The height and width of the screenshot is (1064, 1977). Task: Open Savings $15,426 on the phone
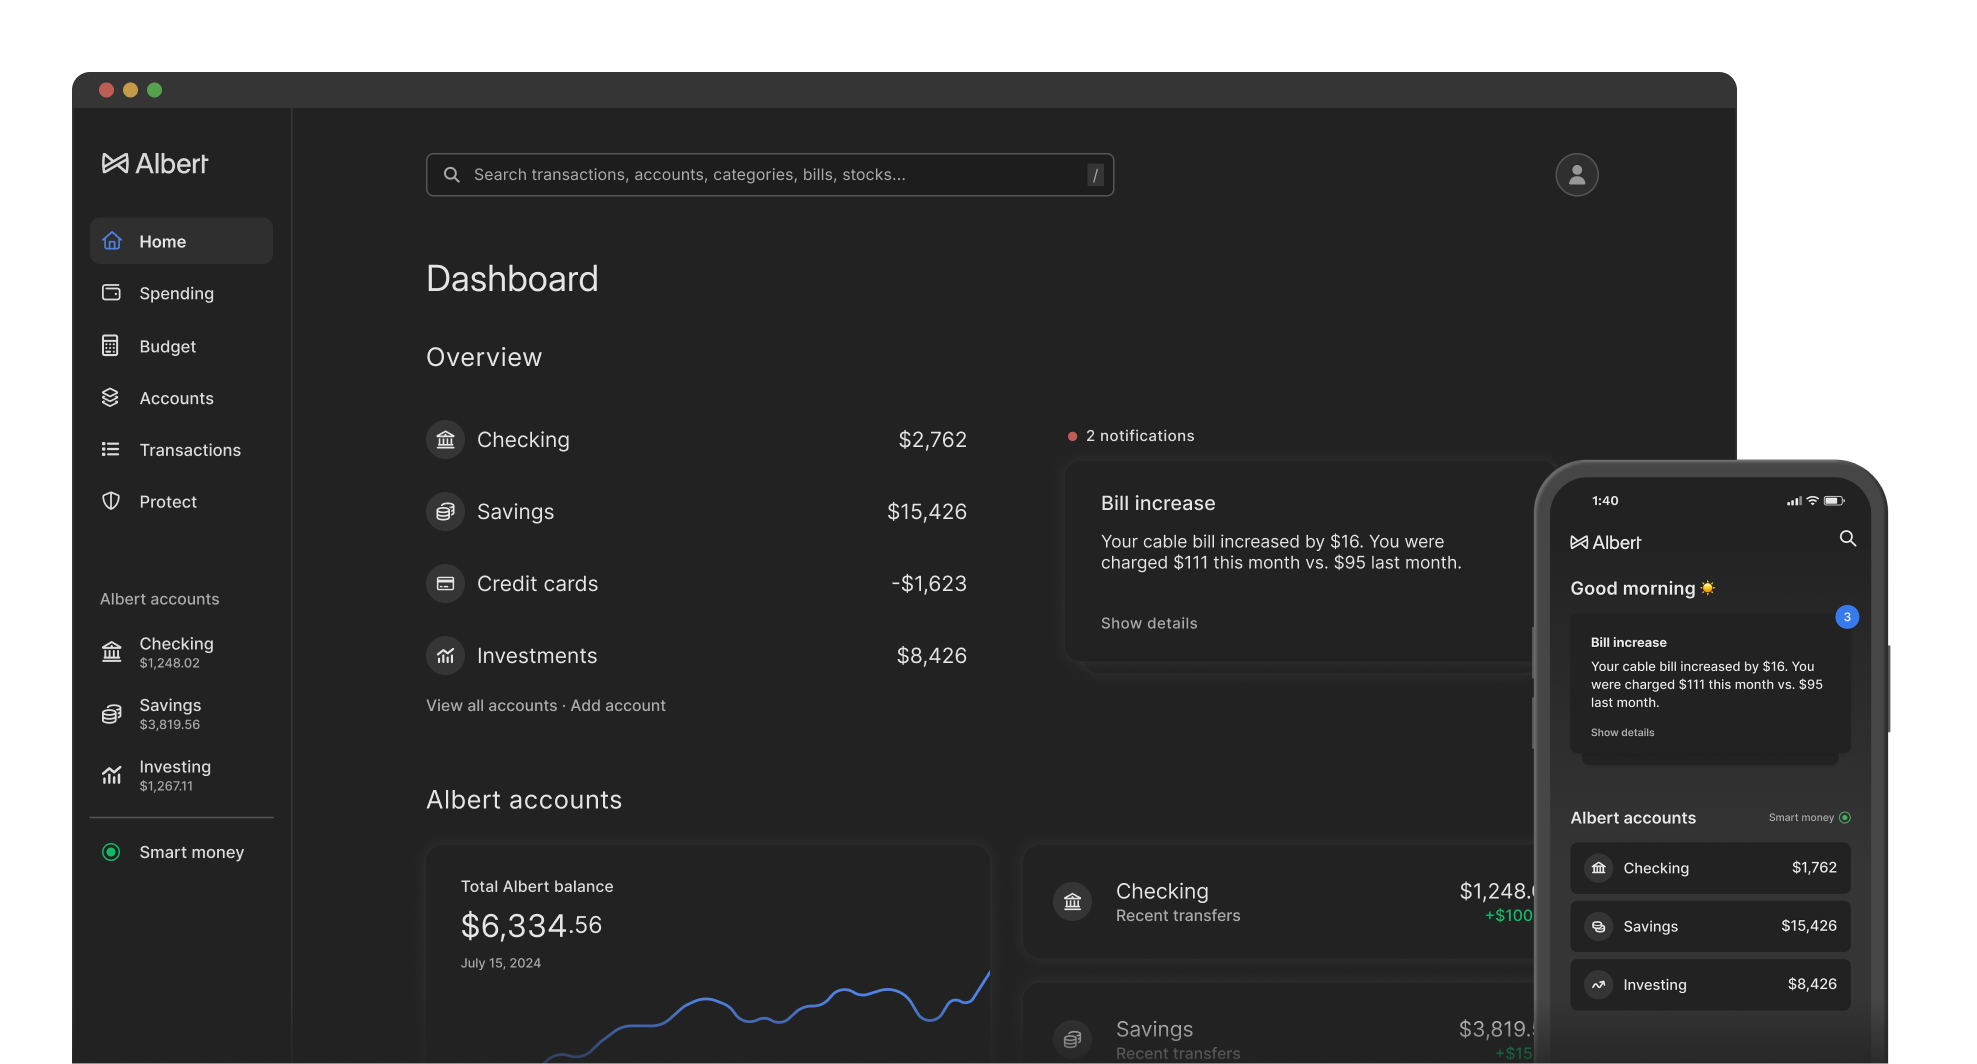[1710, 927]
